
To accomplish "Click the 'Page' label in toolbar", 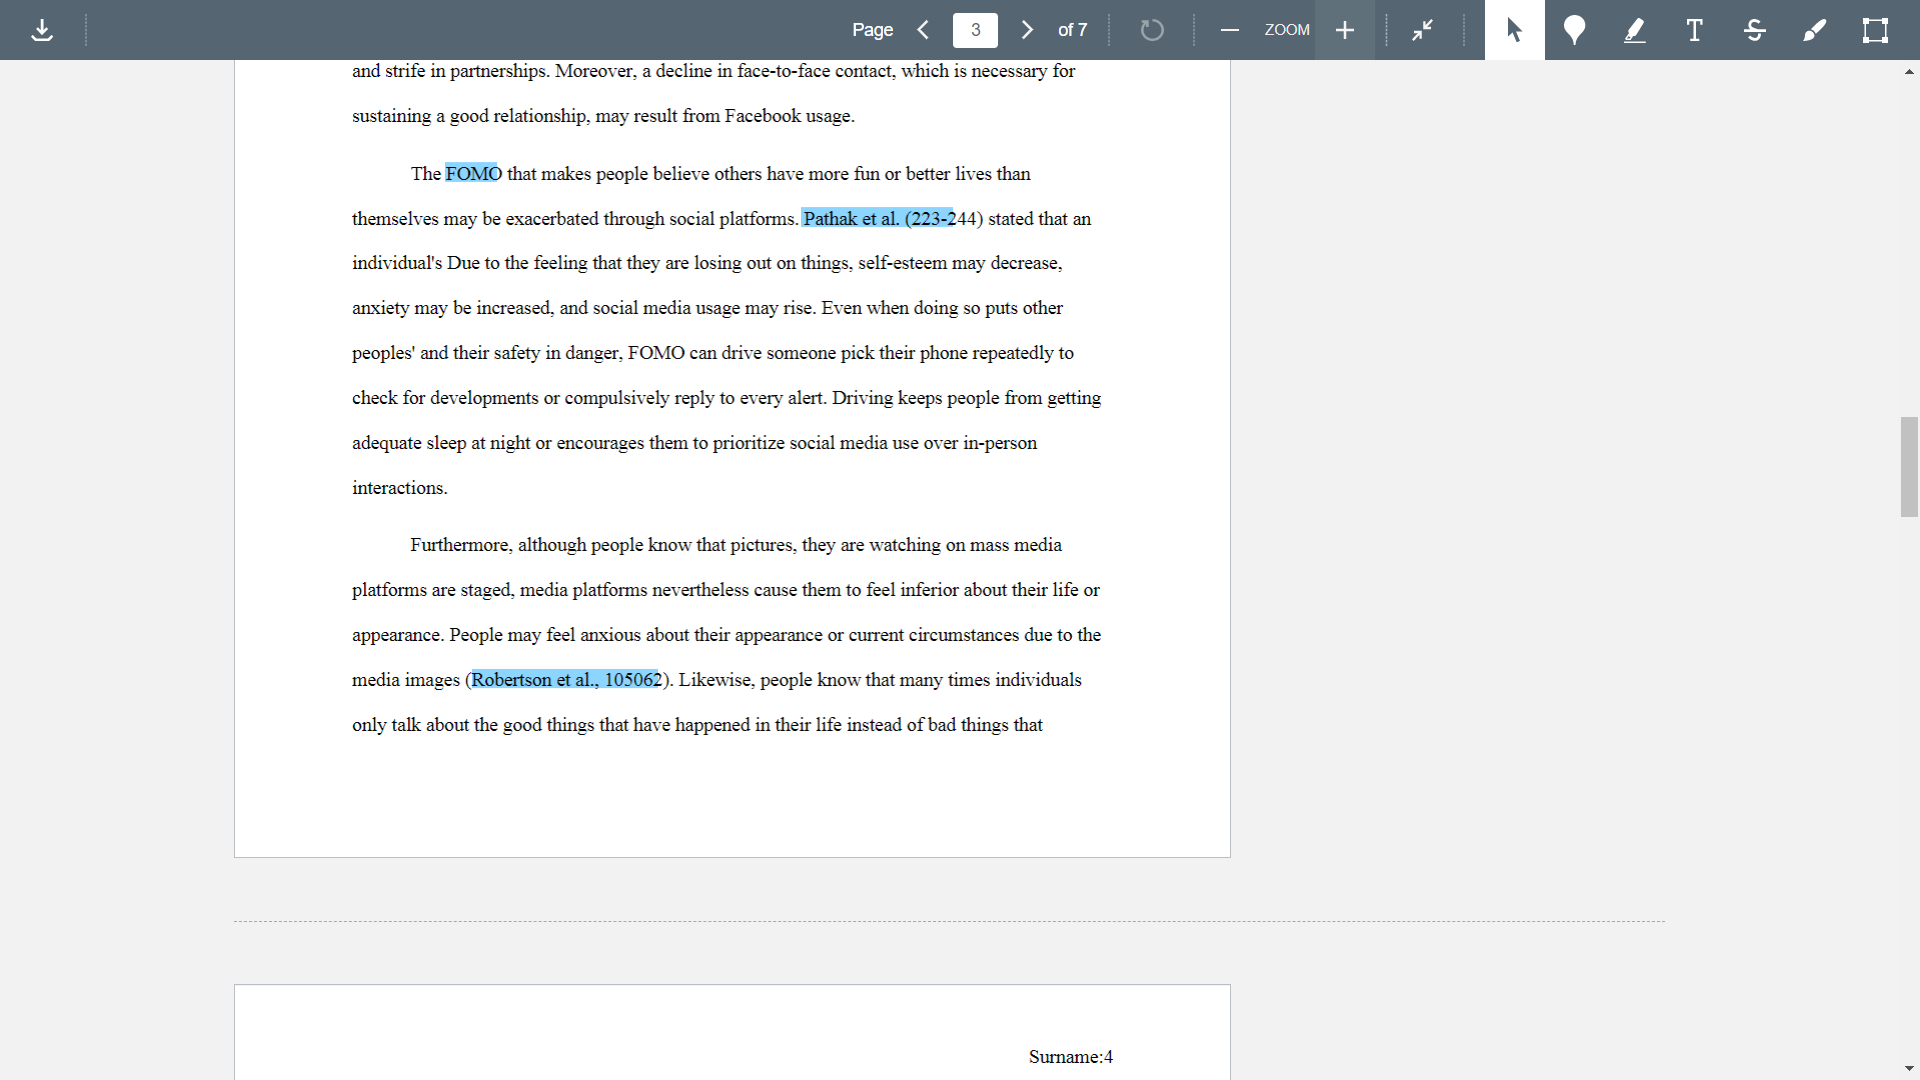I will [872, 30].
